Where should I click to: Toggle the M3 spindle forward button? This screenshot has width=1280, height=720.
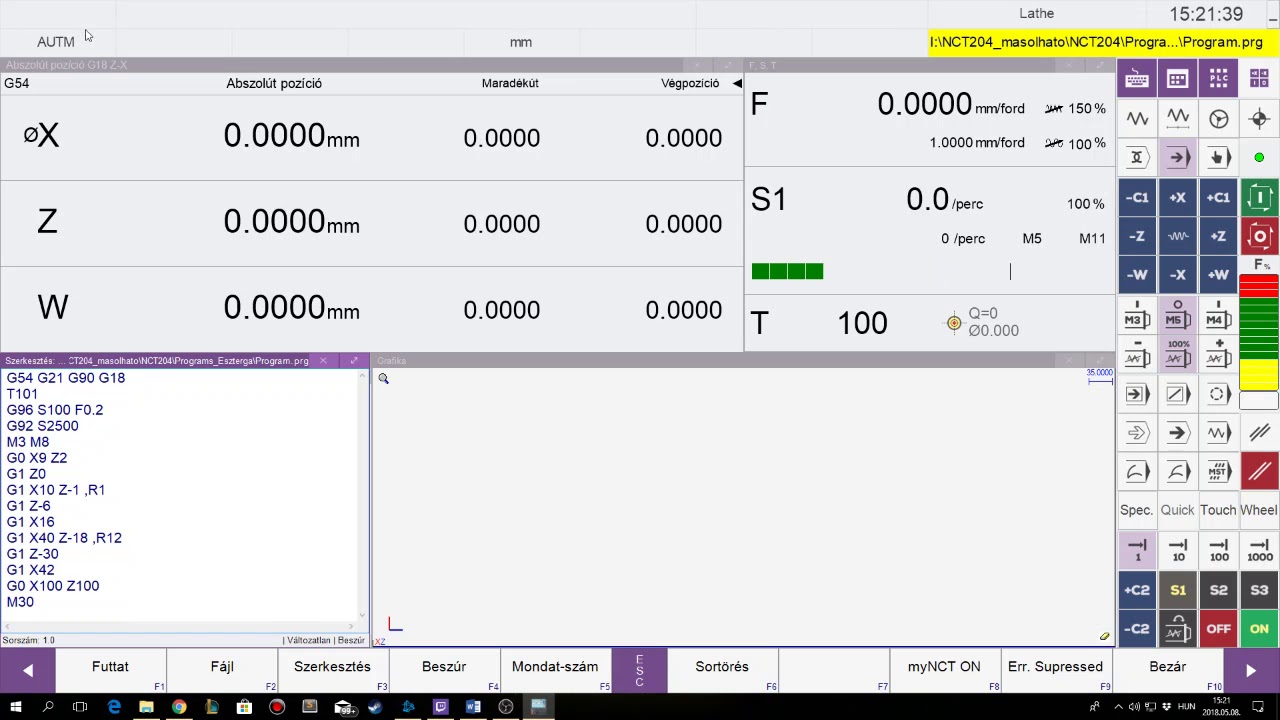pyautogui.click(x=1137, y=314)
